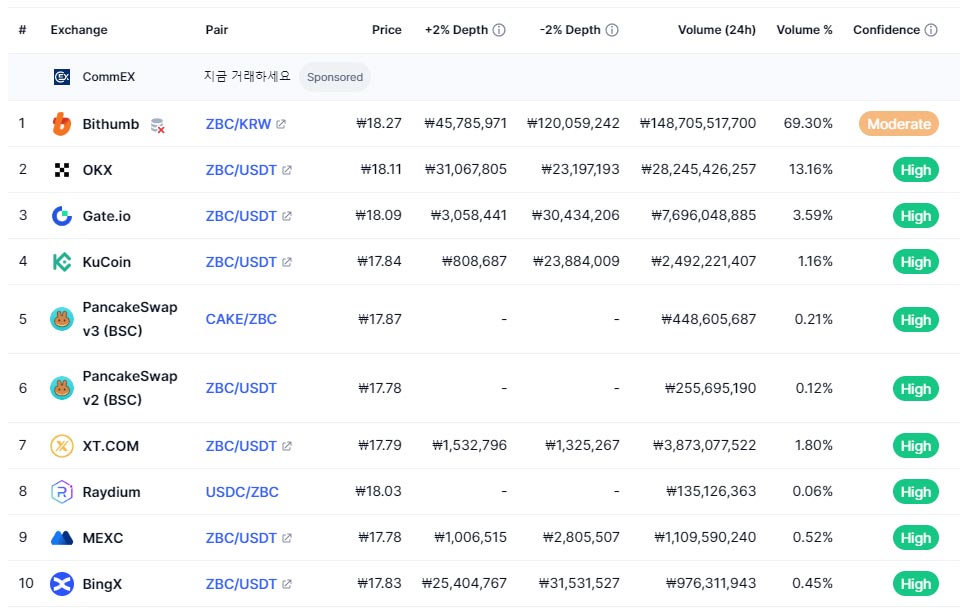Click the CommEX exchange logo
The height and width of the screenshot is (610, 960).
pos(62,77)
